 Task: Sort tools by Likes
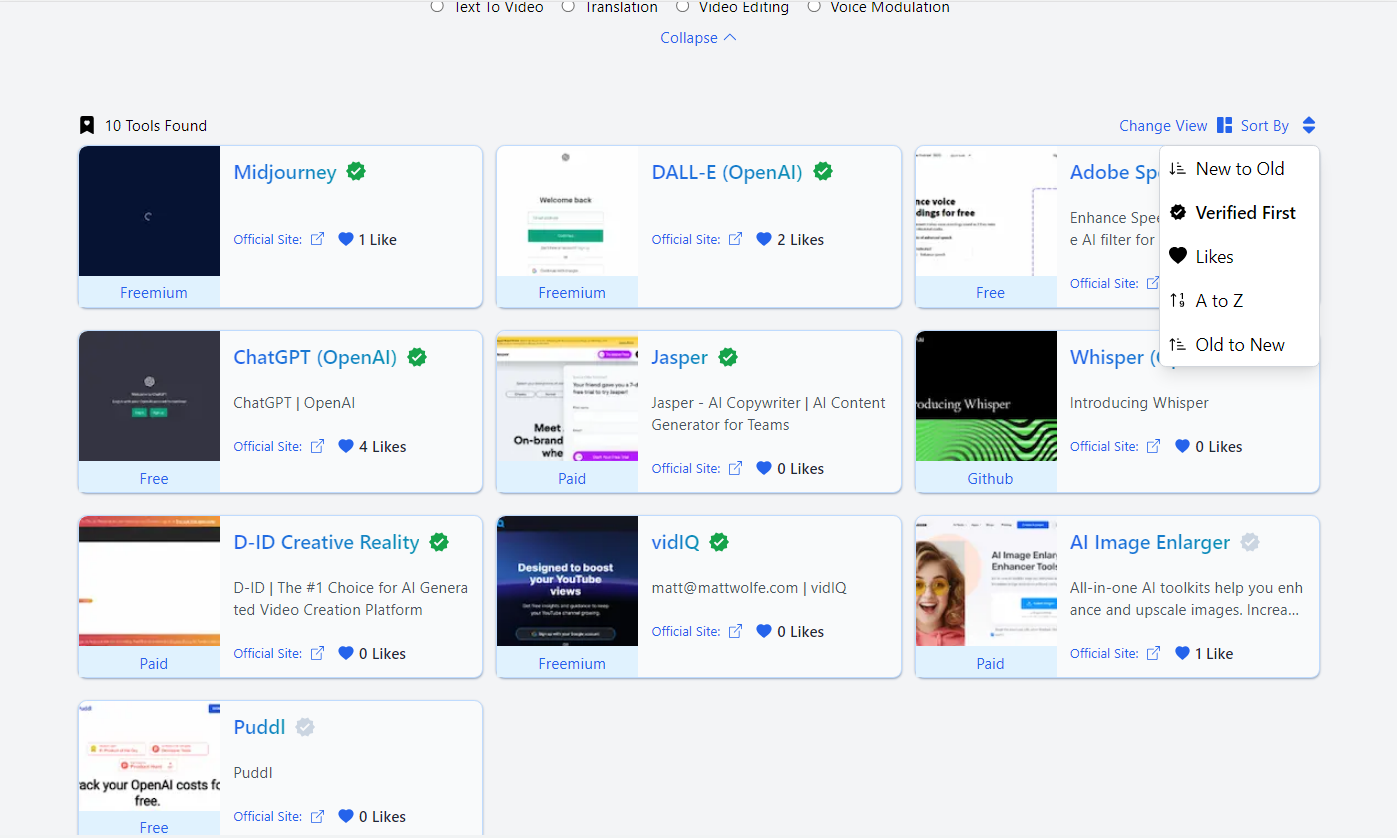[x=1239, y=257]
